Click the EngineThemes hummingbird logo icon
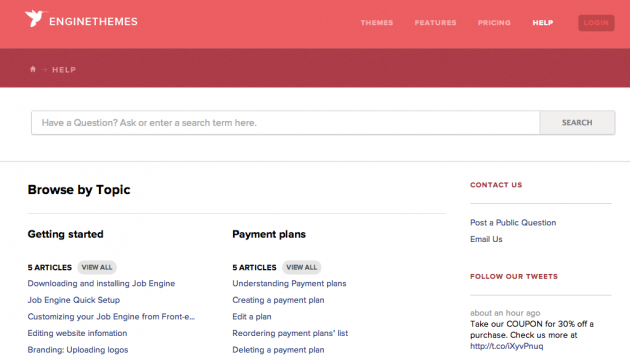This screenshot has height=363, width=630. tap(36, 18)
